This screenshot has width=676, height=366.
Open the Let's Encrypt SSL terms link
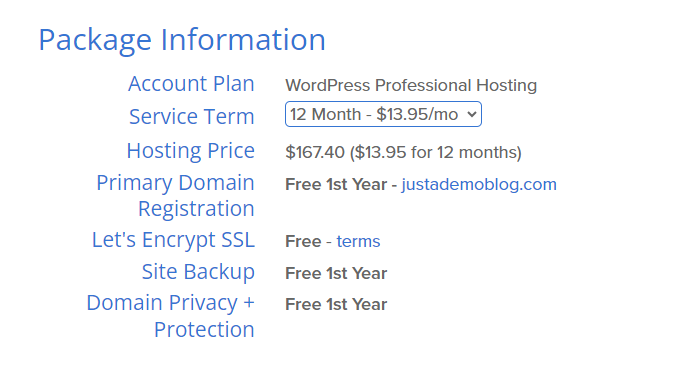point(358,241)
